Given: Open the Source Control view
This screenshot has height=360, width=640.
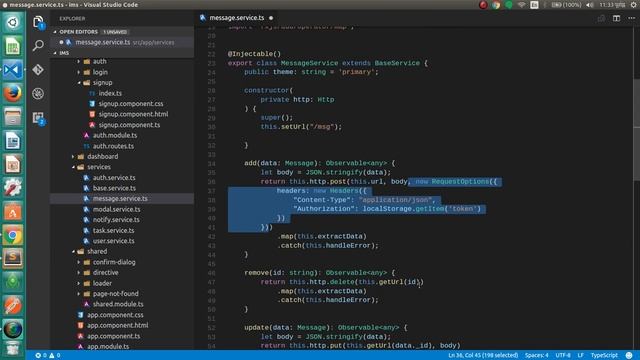Looking at the screenshot, I should (38, 70).
